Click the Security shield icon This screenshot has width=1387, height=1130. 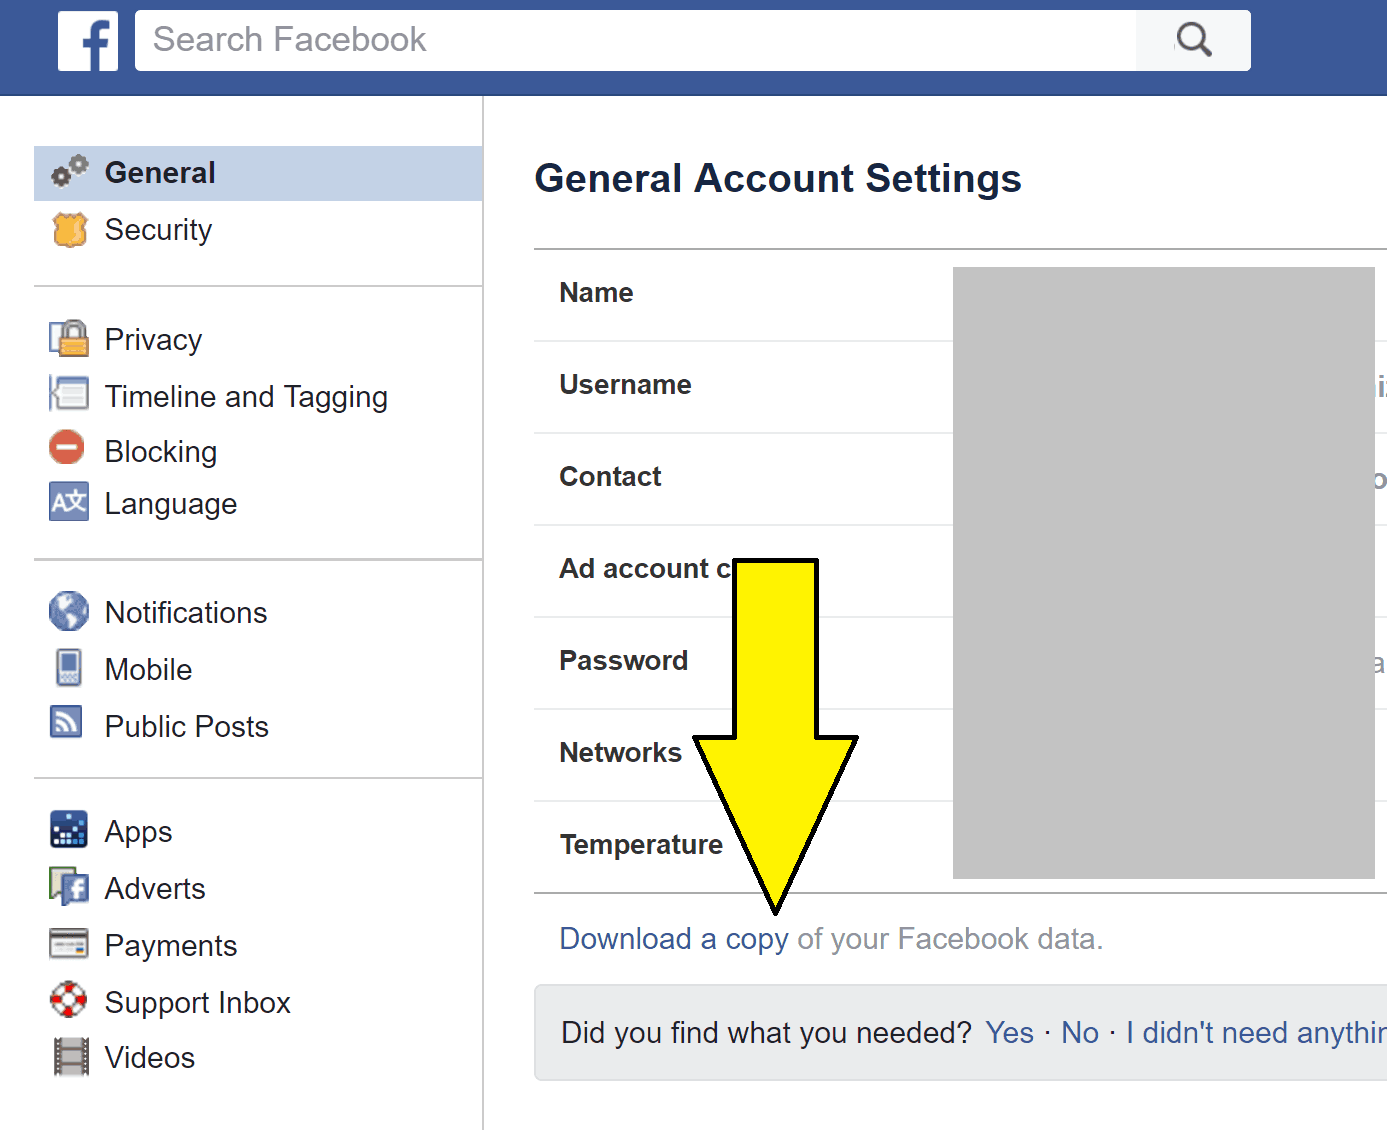click(x=69, y=229)
